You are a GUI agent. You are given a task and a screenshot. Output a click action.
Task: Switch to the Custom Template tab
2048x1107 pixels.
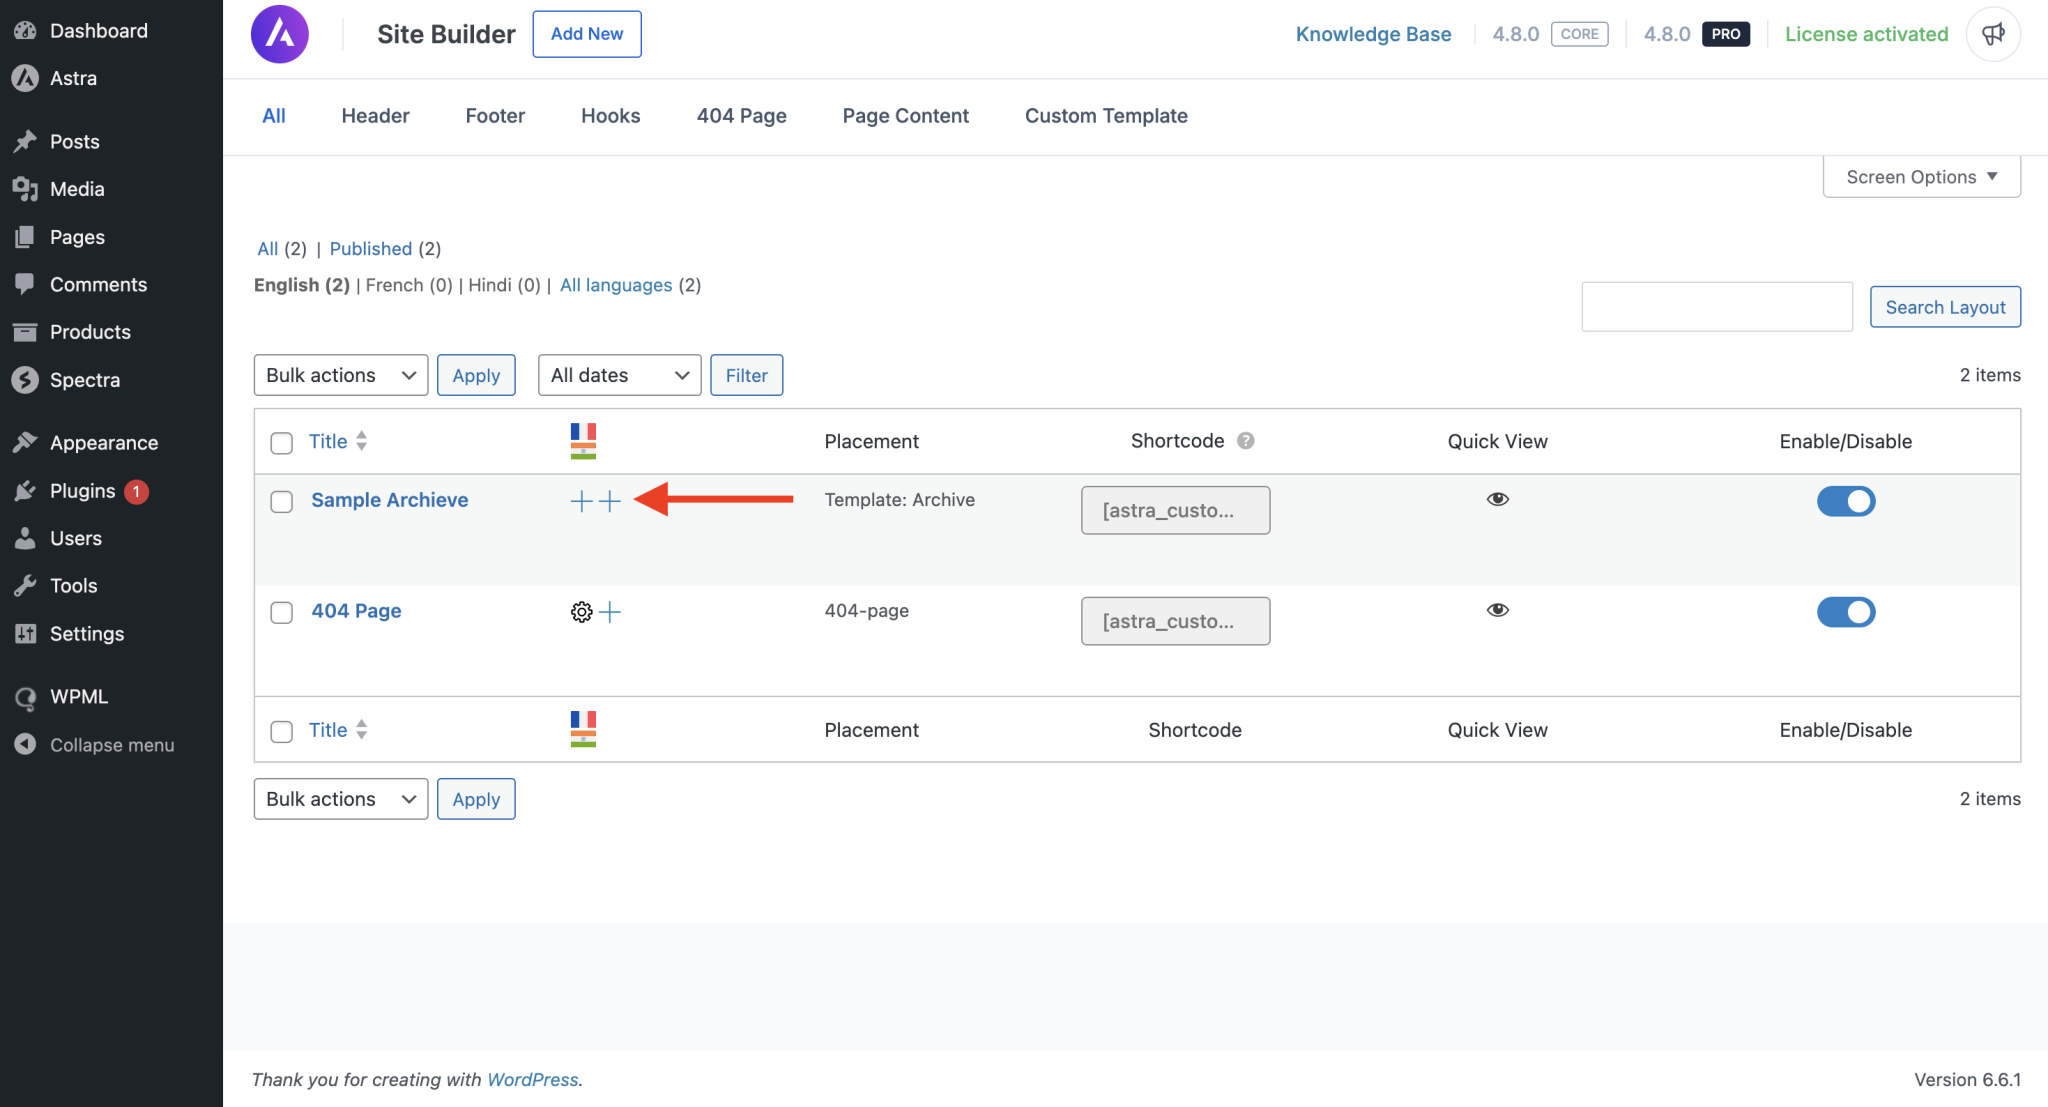[x=1105, y=116]
